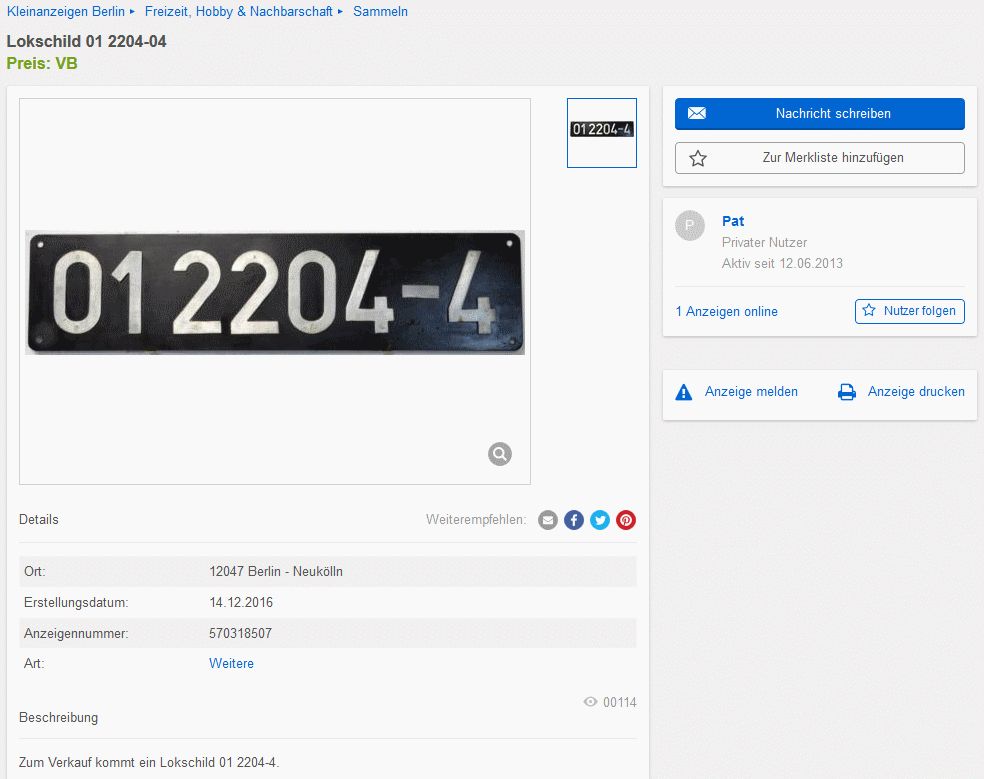This screenshot has width=984, height=779.
Task: Go to Freizeit, Hobby & Nachbarschaft category
Action: point(238,12)
